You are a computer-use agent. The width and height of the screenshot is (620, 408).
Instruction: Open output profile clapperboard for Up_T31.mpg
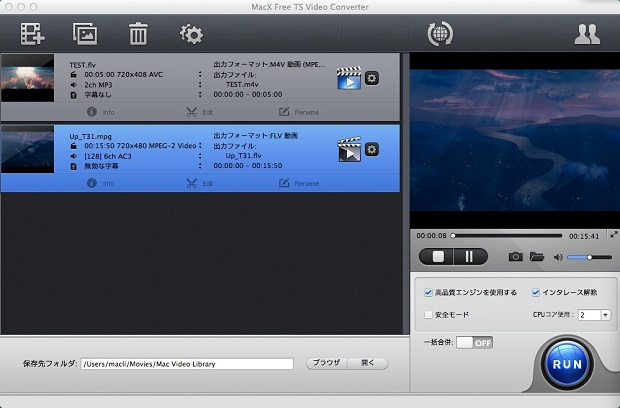pyautogui.click(x=349, y=149)
